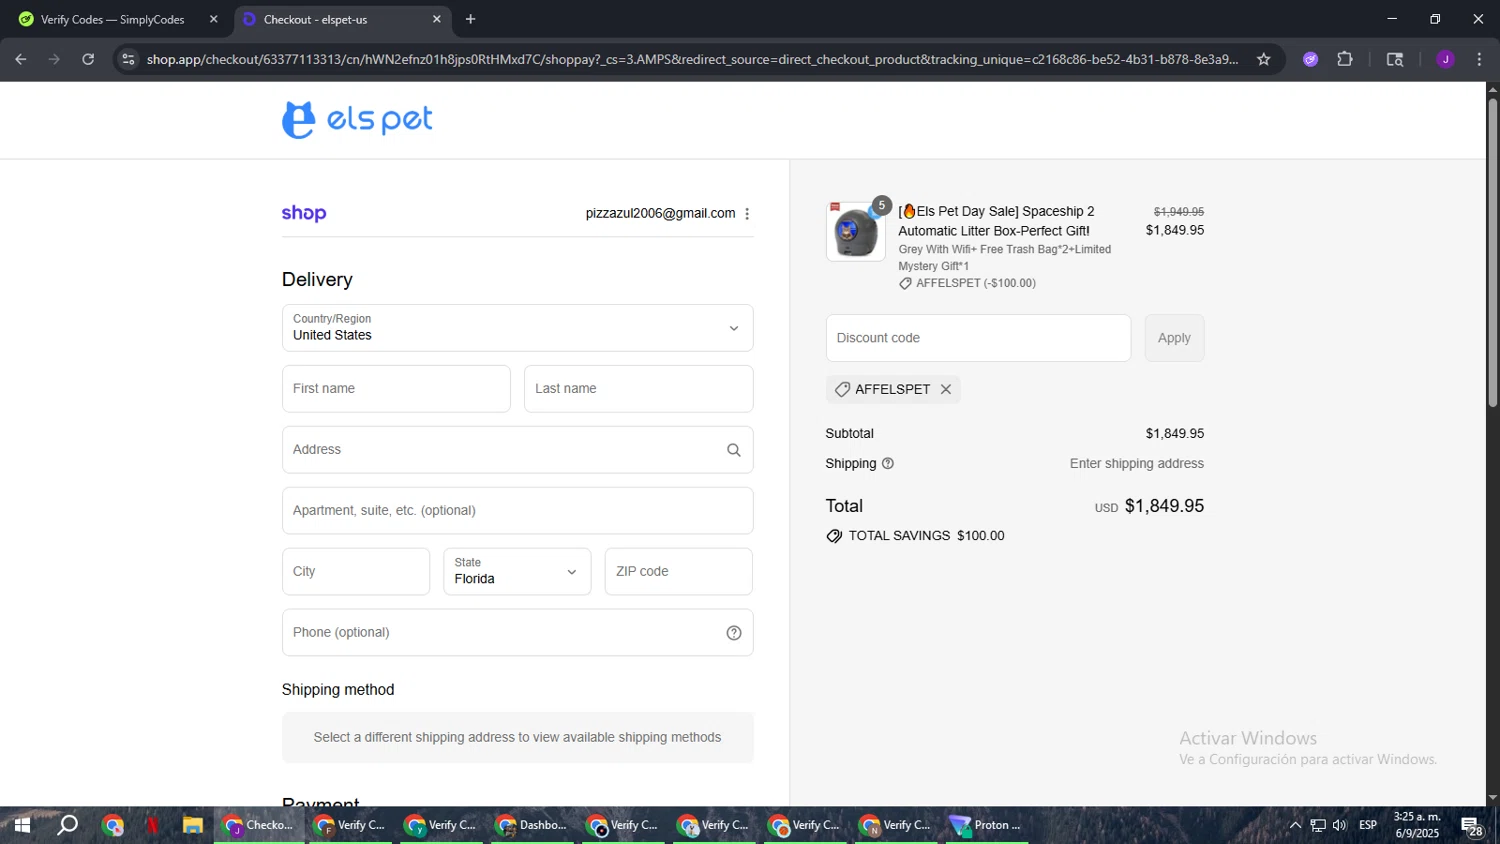Open File Explorer from the taskbar
The image size is (1500, 844).
tap(193, 825)
